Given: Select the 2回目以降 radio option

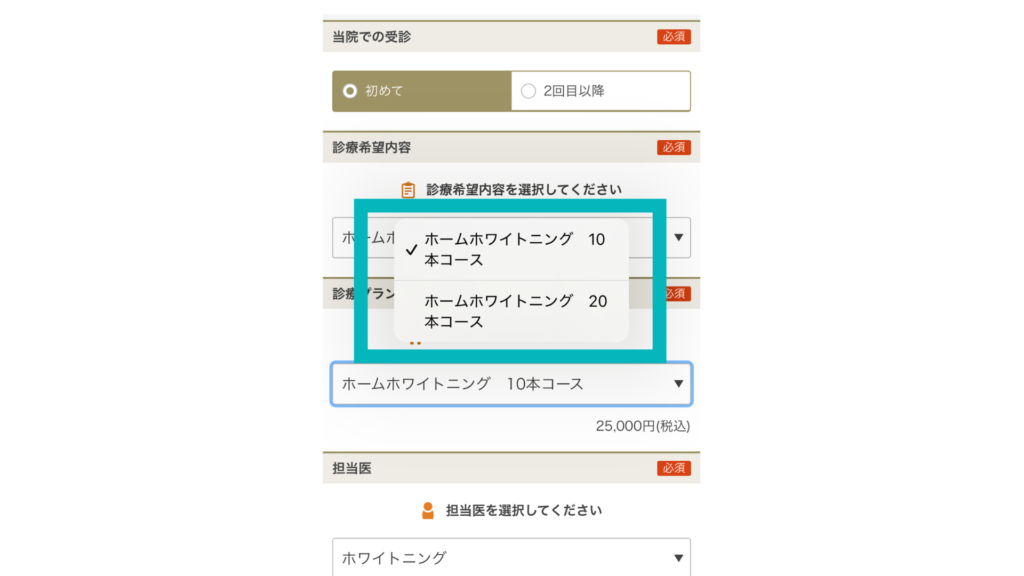Looking at the screenshot, I should click(x=601, y=91).
